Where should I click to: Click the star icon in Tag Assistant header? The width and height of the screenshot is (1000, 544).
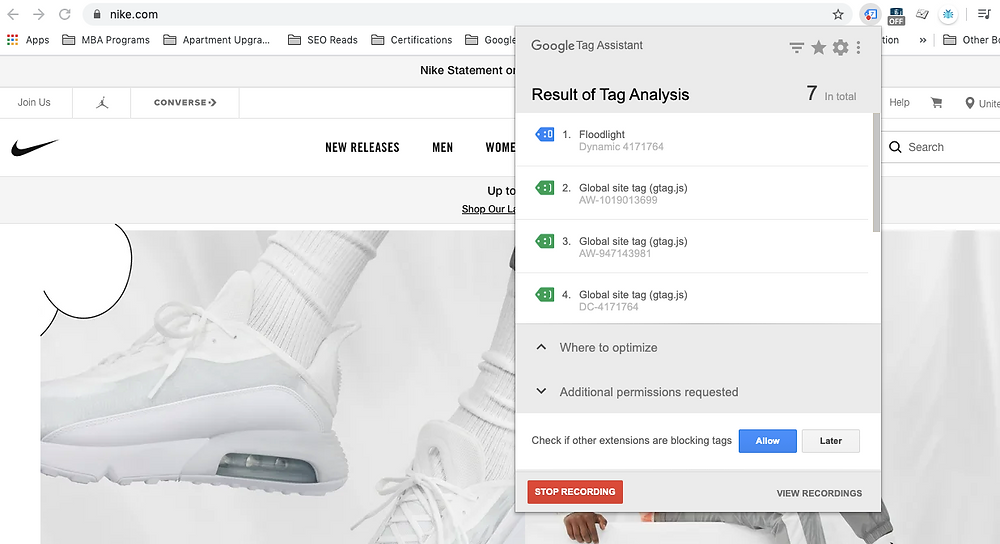click(818, 47)
